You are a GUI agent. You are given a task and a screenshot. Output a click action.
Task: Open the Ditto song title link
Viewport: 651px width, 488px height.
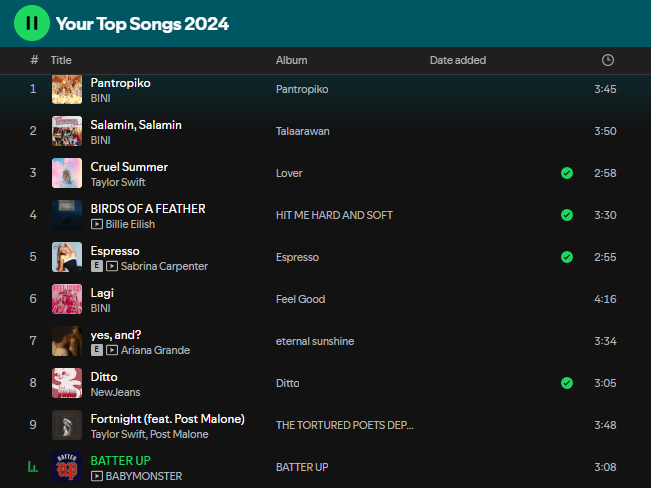[x=104, y=377]
